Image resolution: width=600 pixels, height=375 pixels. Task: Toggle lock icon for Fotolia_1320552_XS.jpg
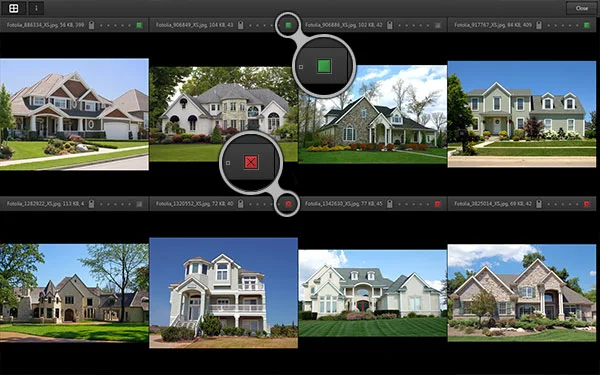pos(241,204)
